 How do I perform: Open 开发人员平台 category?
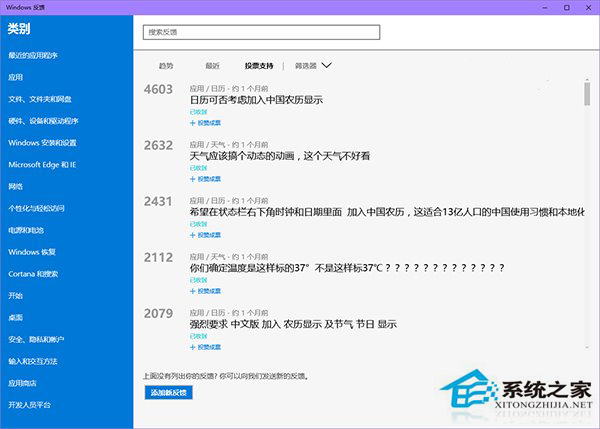pyautogui.click(x=29, y=405)
